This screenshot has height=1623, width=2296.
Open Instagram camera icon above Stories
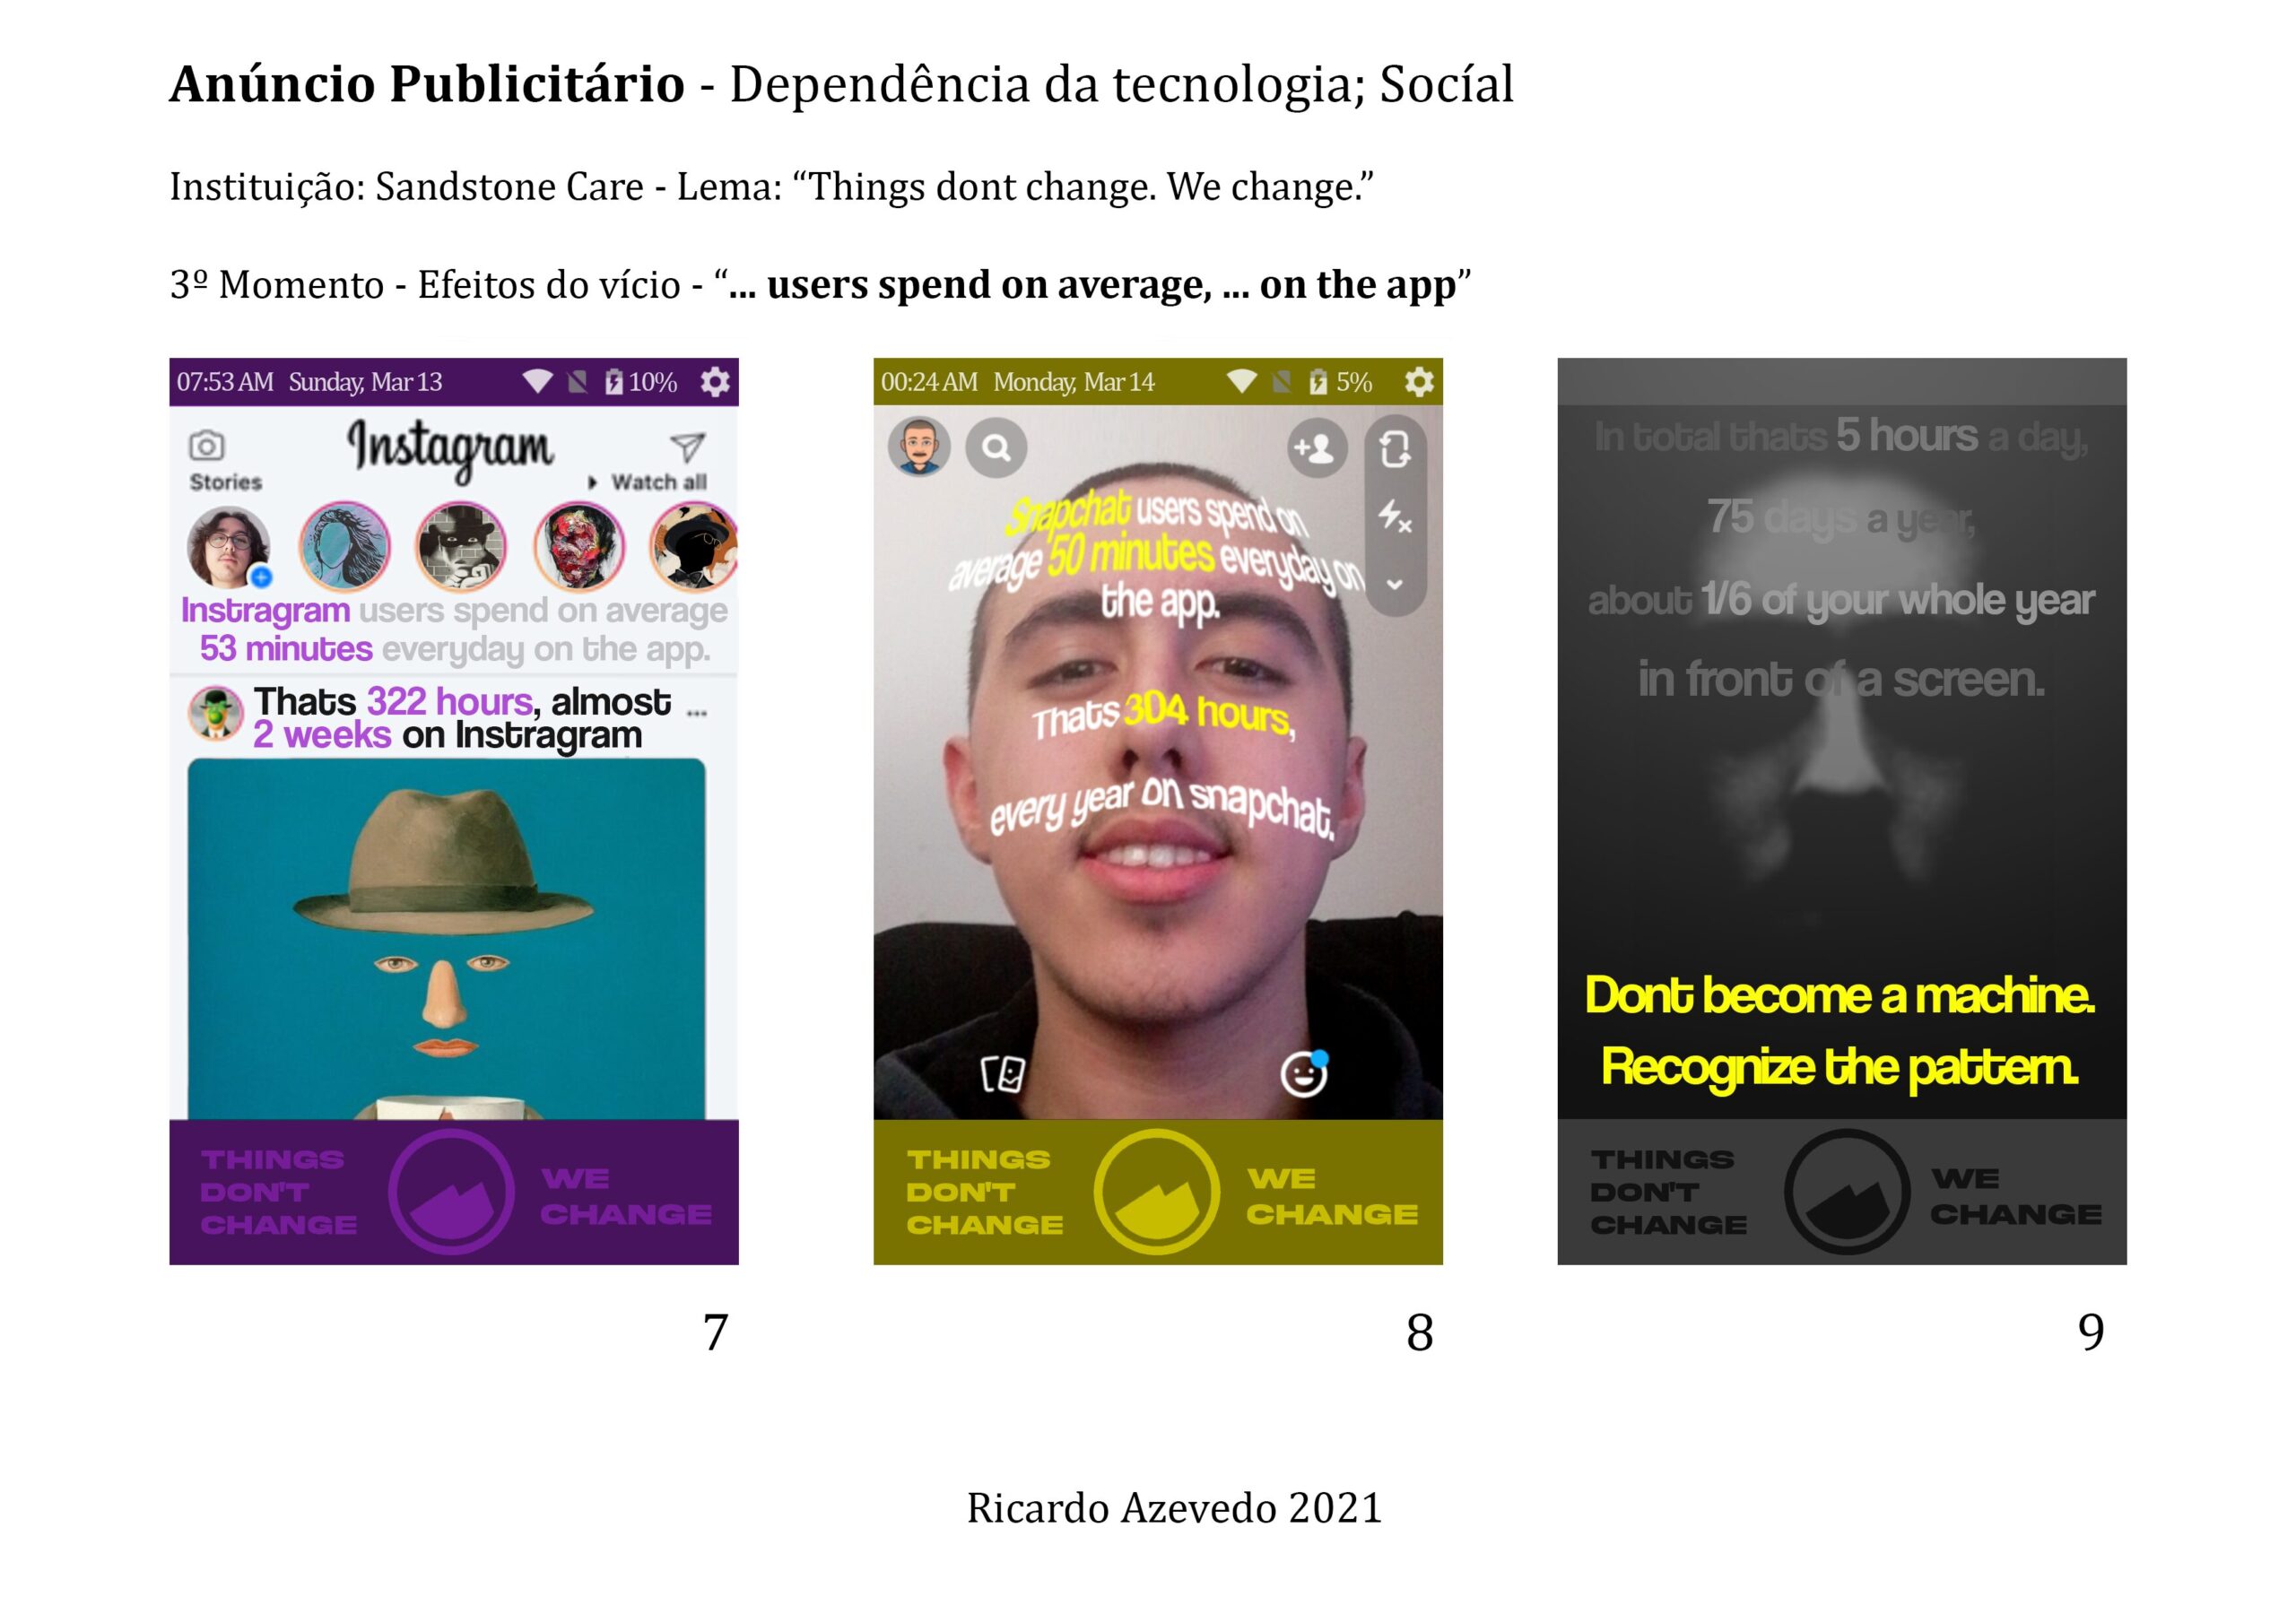click(207, 445)
